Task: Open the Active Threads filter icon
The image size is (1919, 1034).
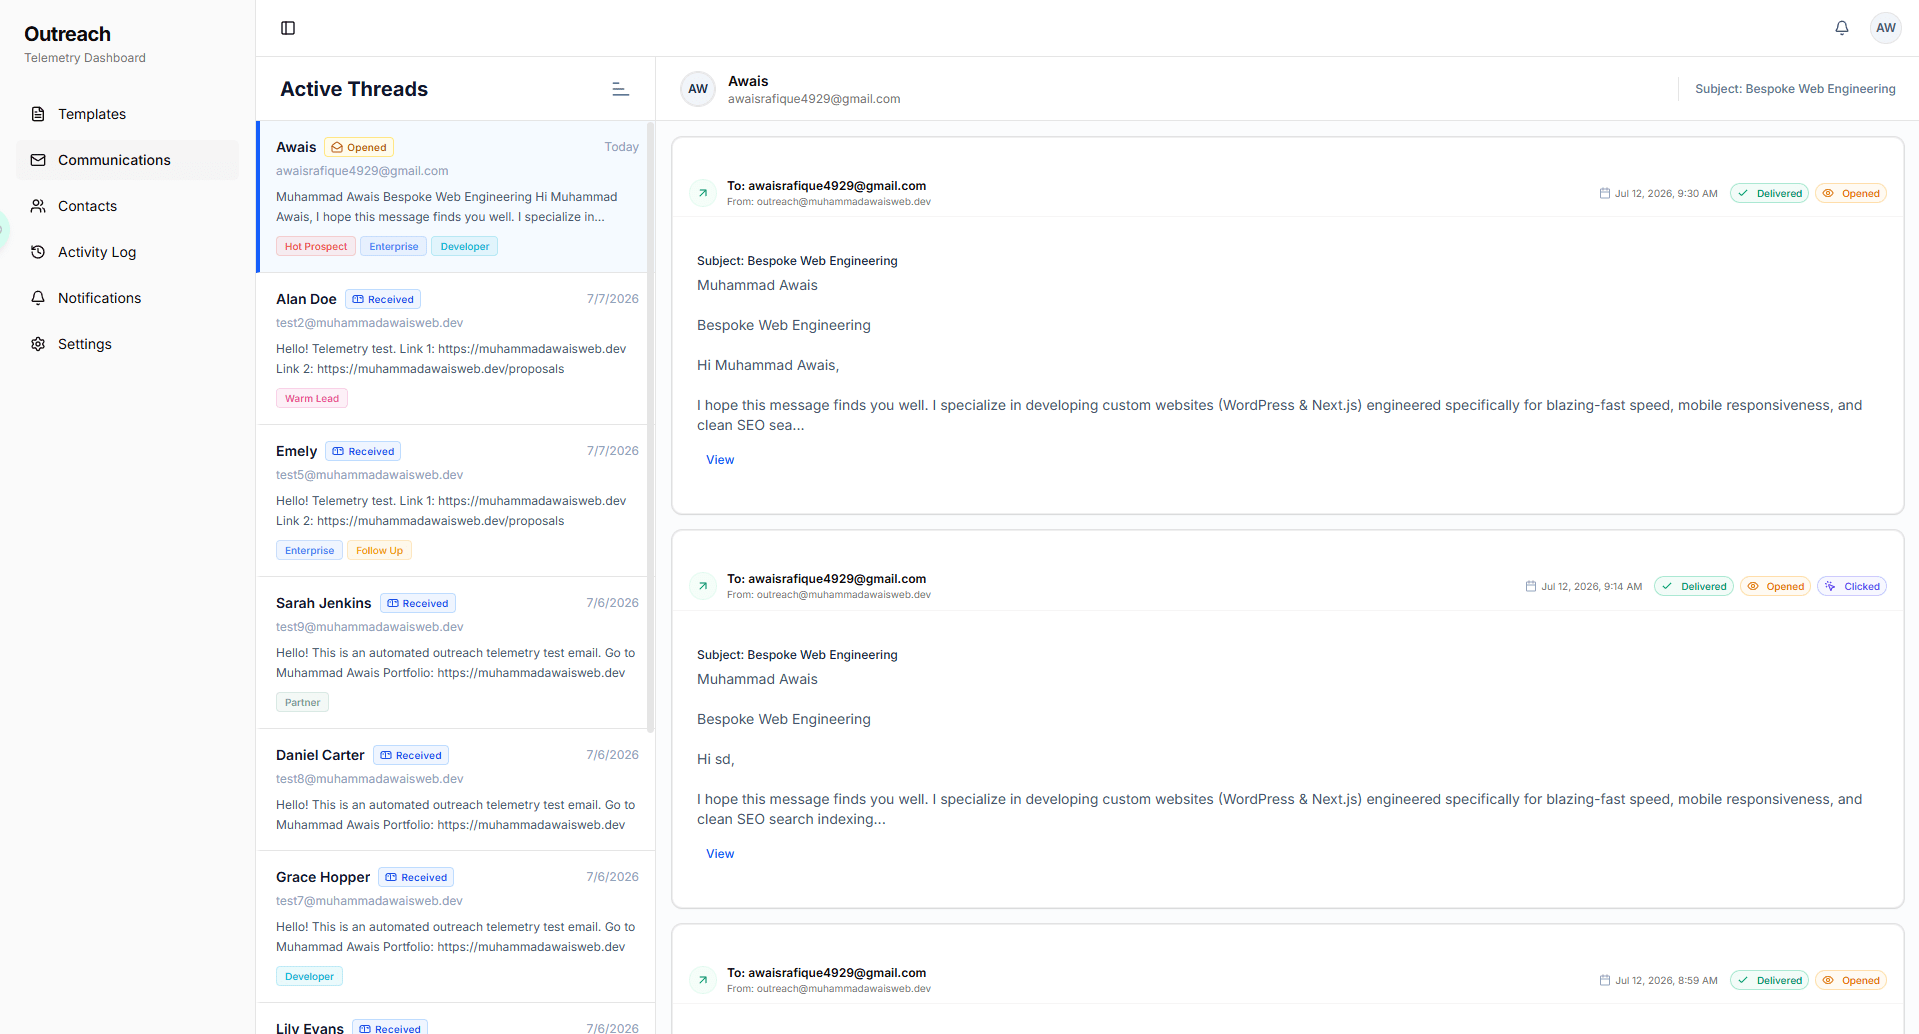Action: click(x=620, y=89)
